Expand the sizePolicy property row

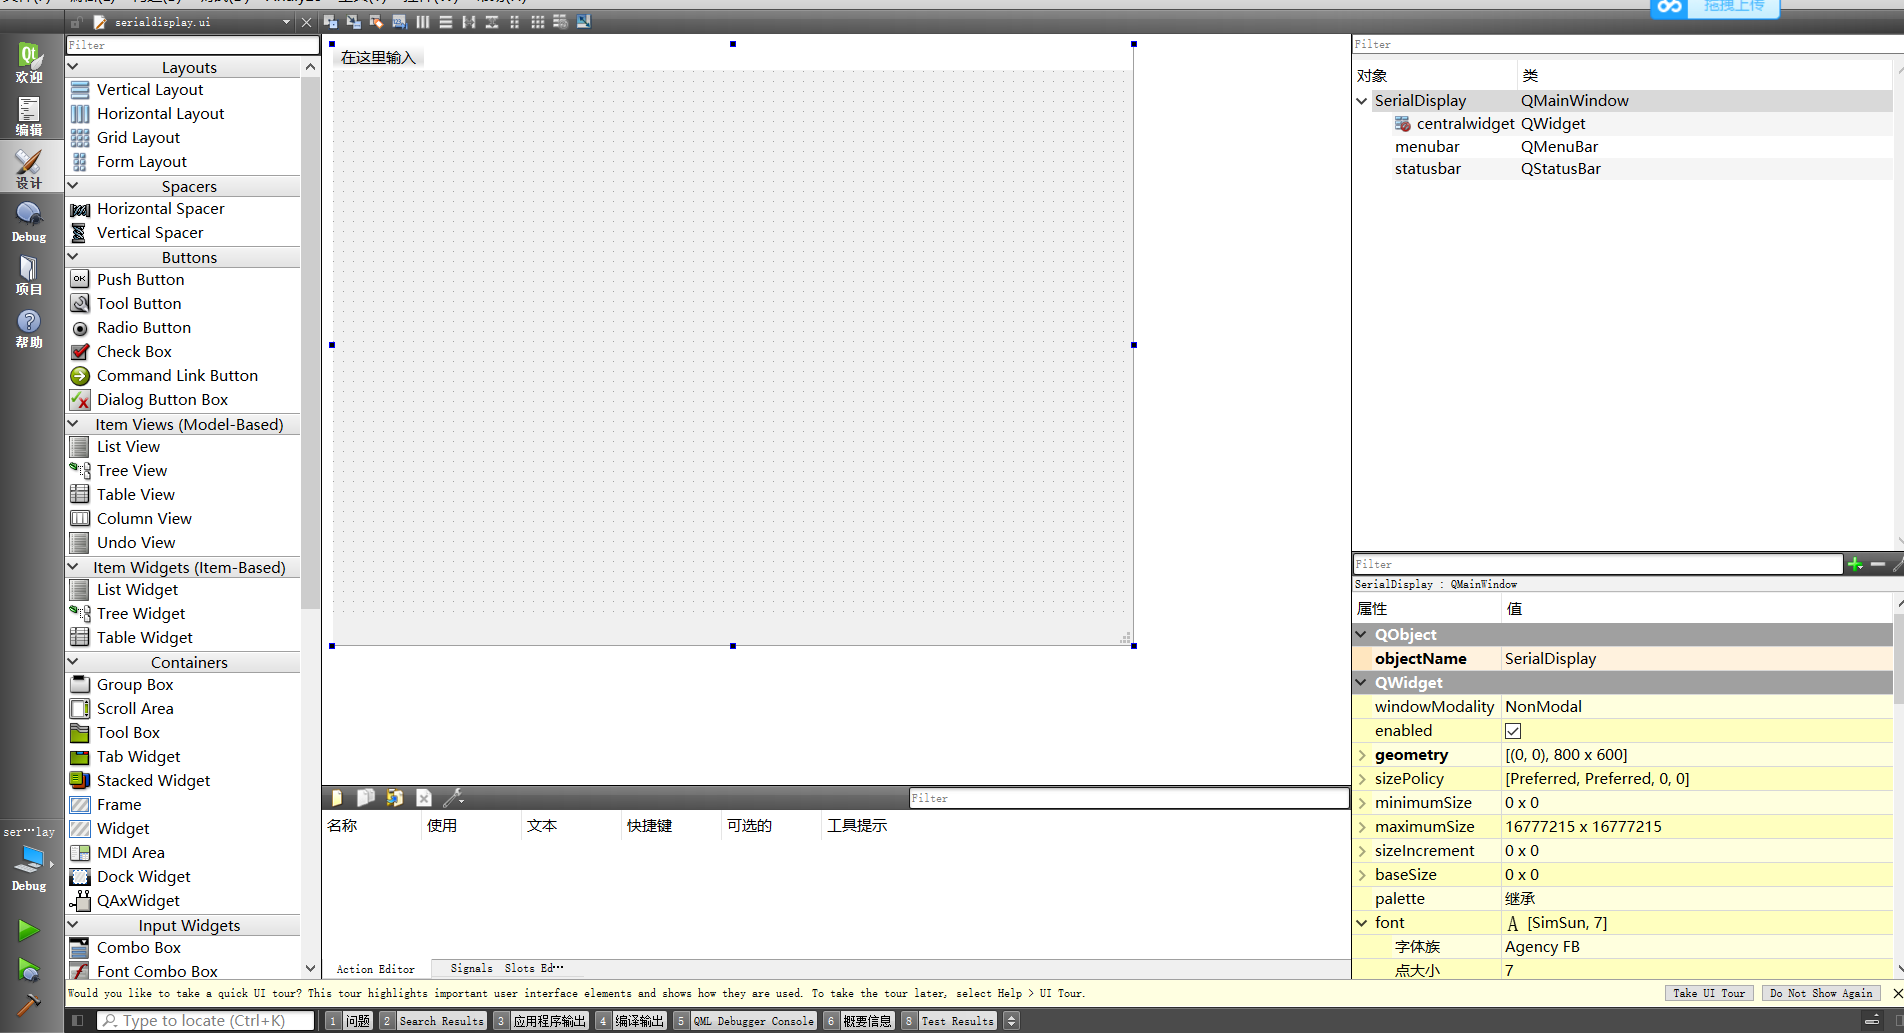click(1362, 779)
